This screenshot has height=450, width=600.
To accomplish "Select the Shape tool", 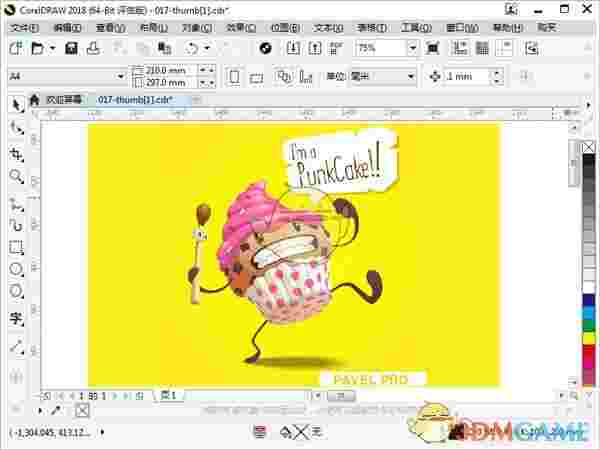I will click(16, 129).
